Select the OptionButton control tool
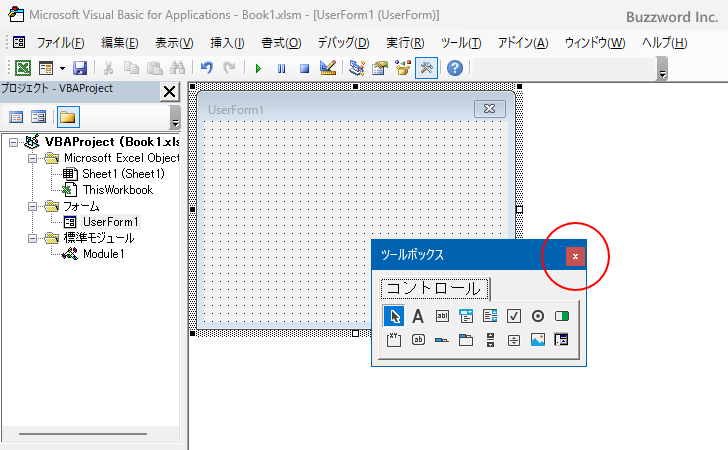 (538, 316)
